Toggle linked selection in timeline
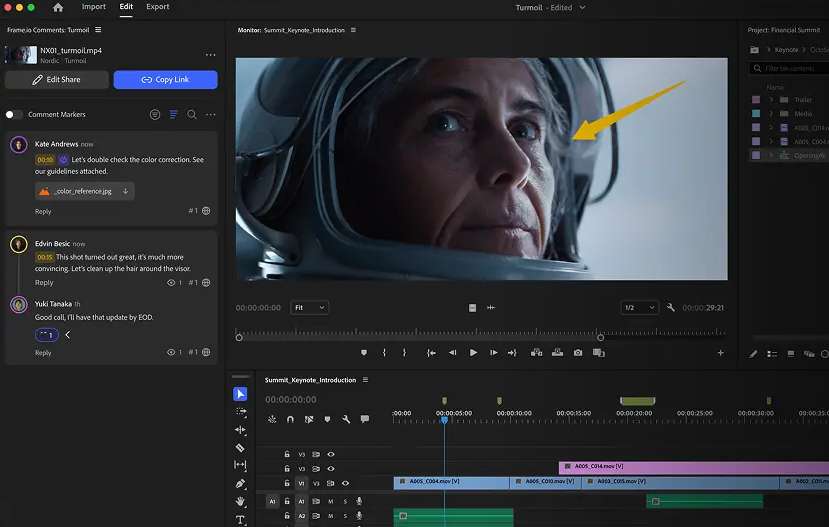The width and height of the screenshot is (829, 527). [x=309, y=419]
